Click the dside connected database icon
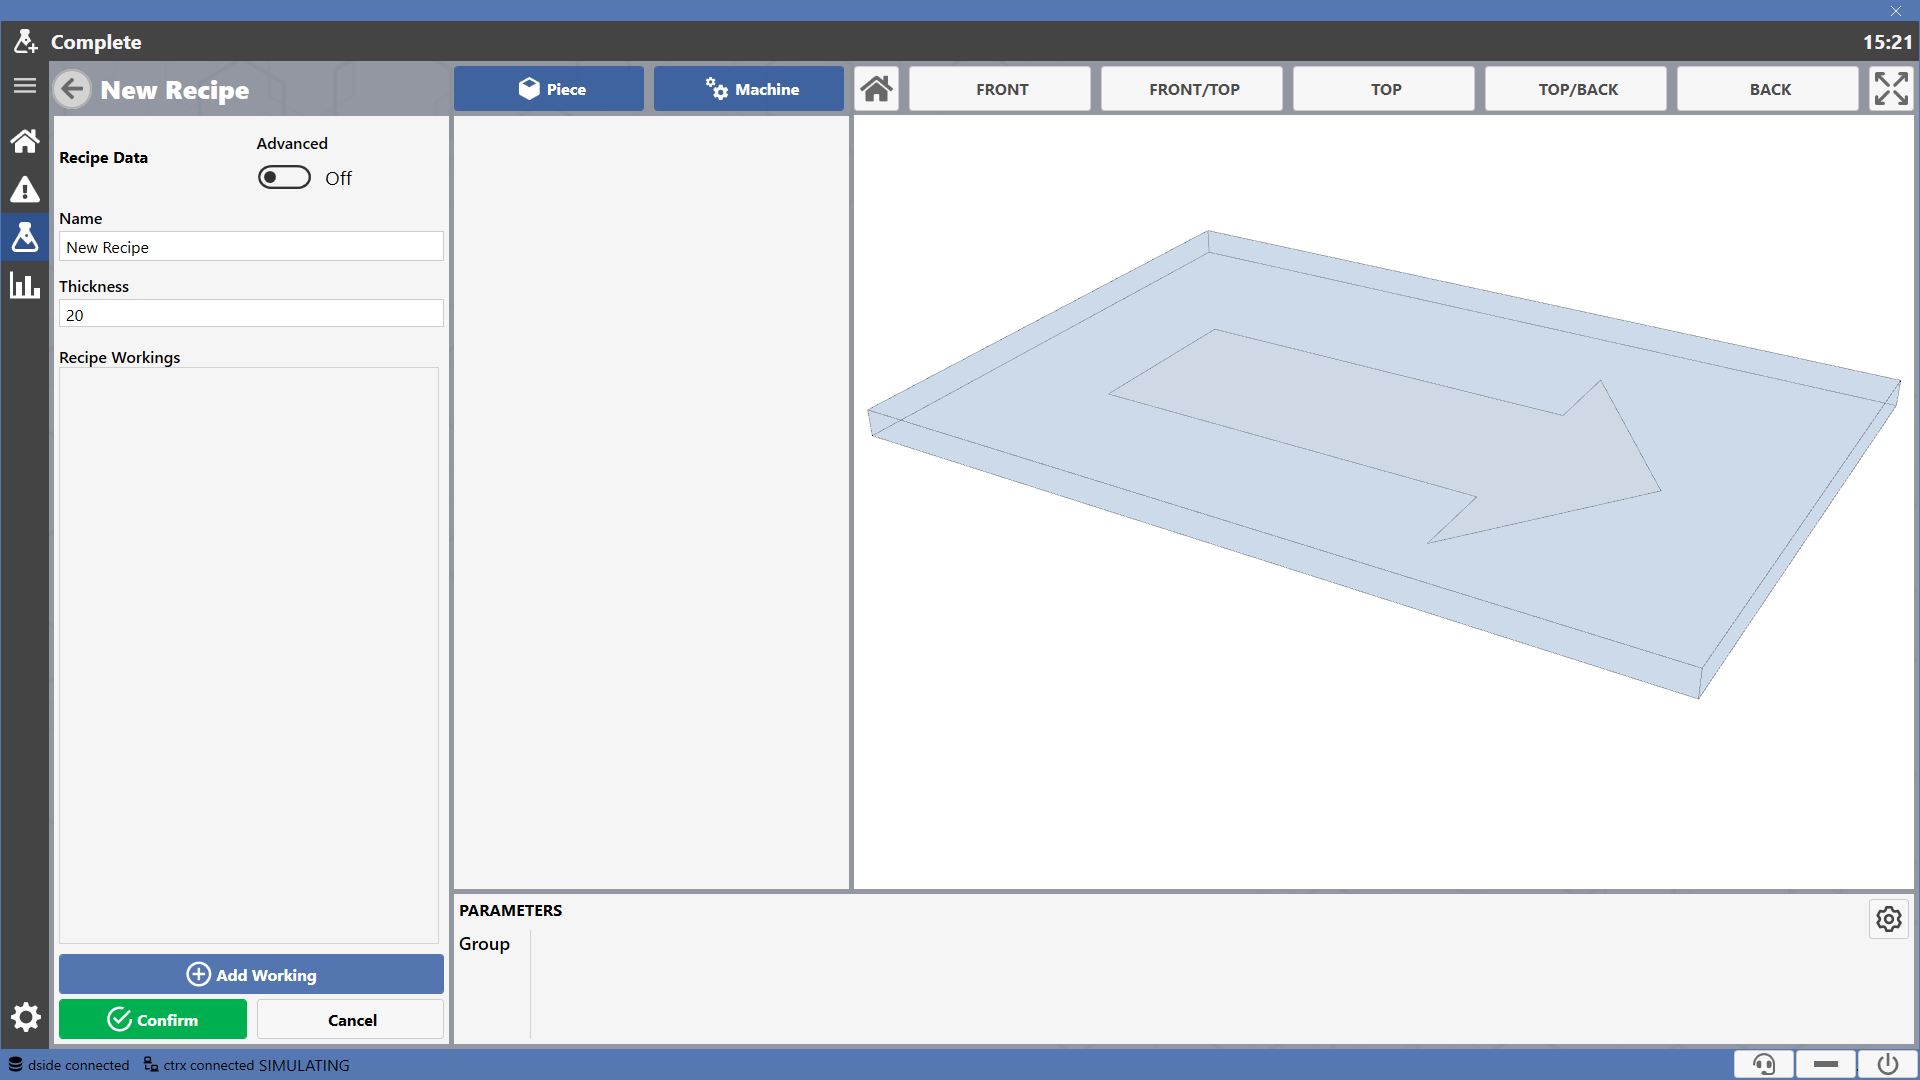 tap(16, 1065)
